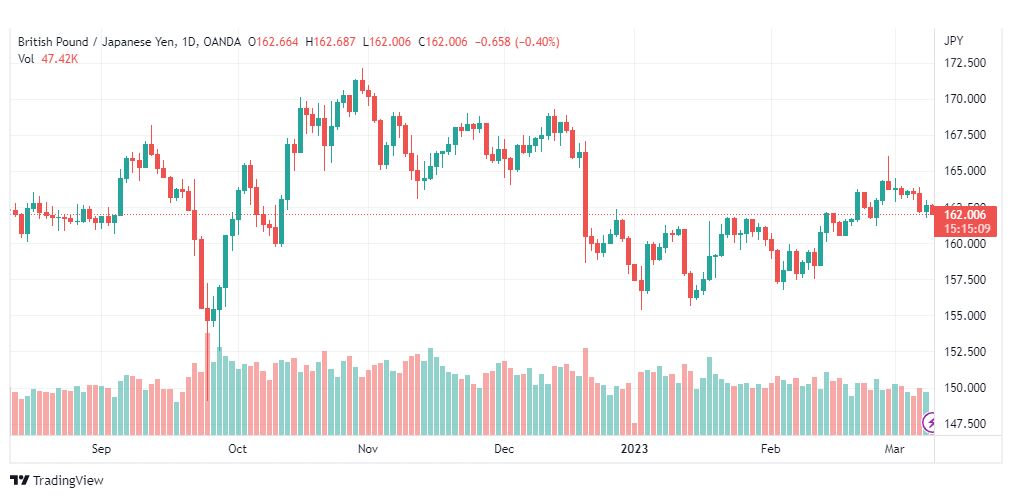Click the TradingView logo at bottom left

57,481
